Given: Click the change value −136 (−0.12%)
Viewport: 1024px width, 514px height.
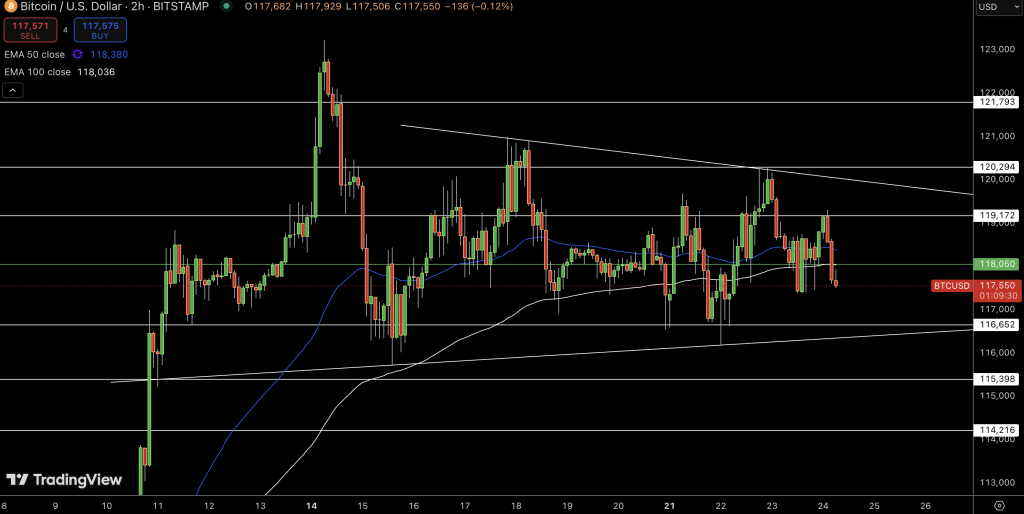Looking at the screenshot, I should pyautogui.click(x=481, y=6).
